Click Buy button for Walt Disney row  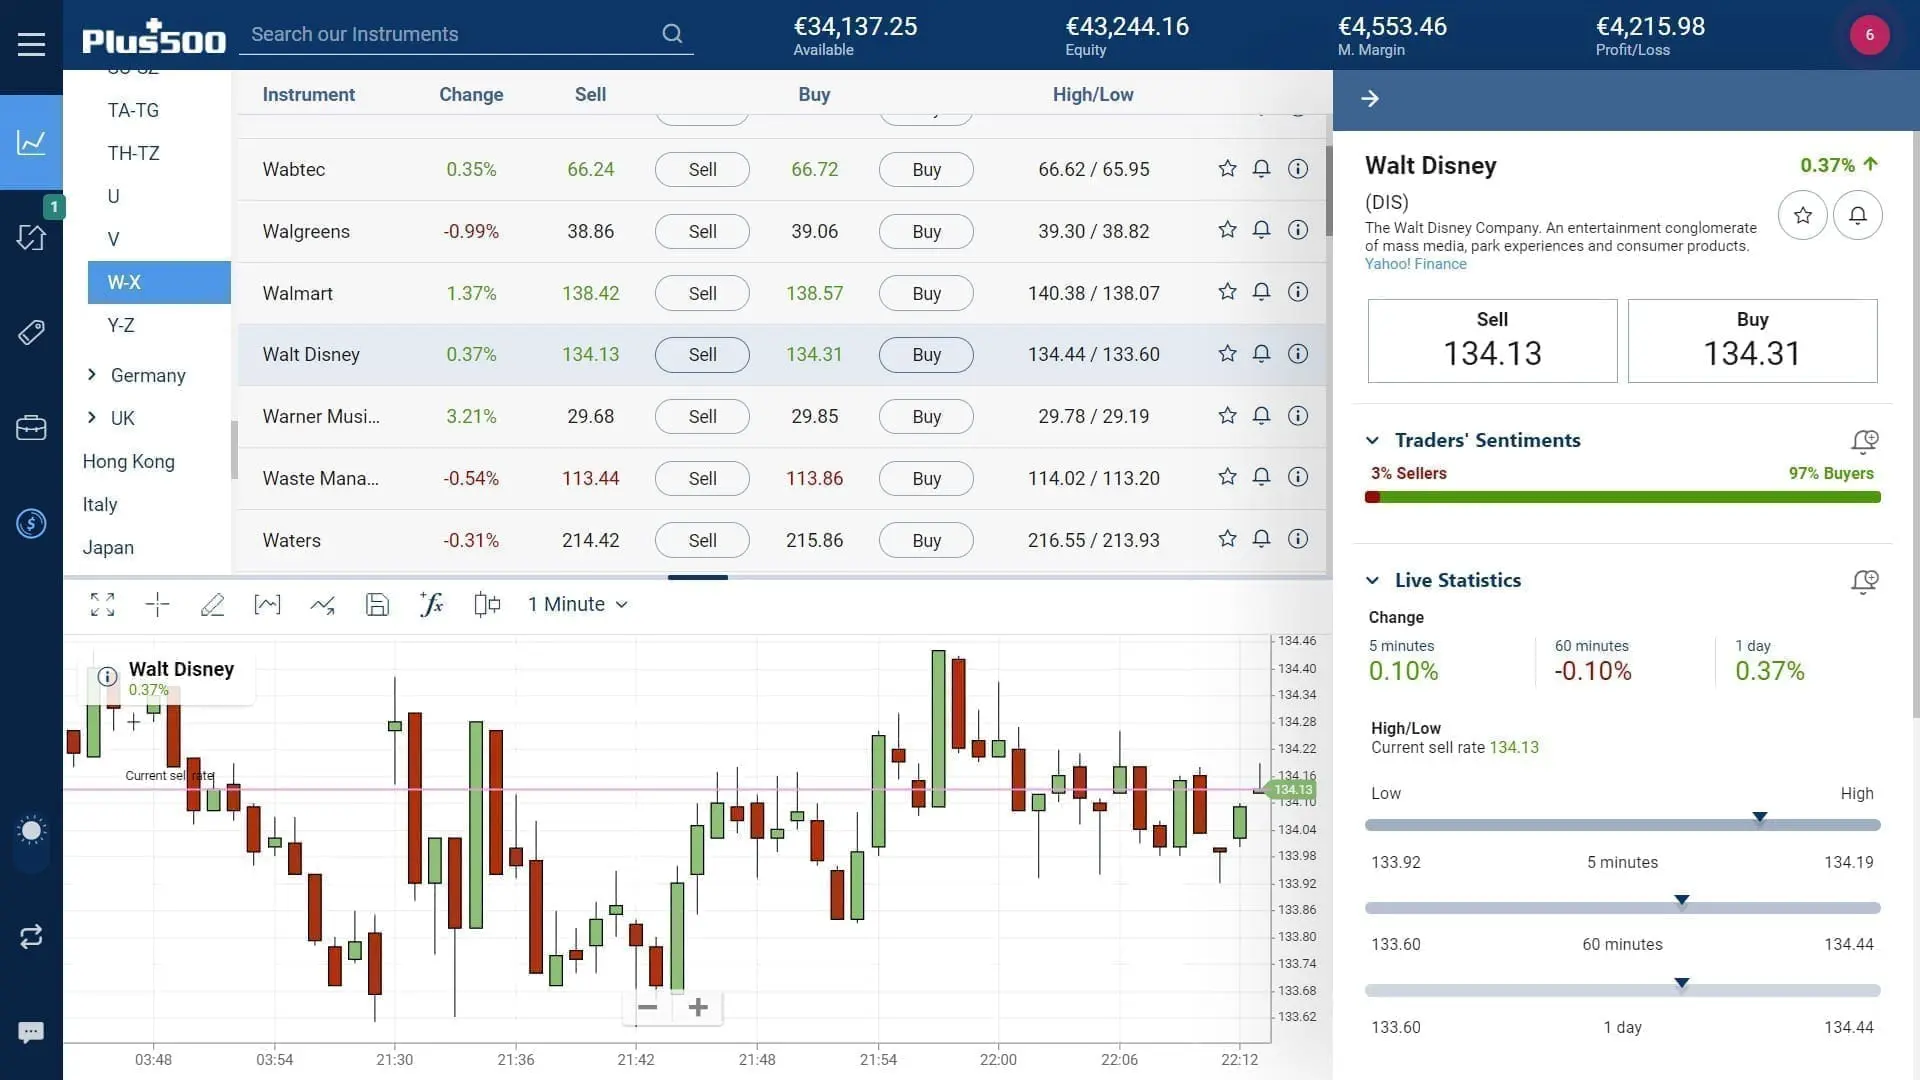pos(926,354)
